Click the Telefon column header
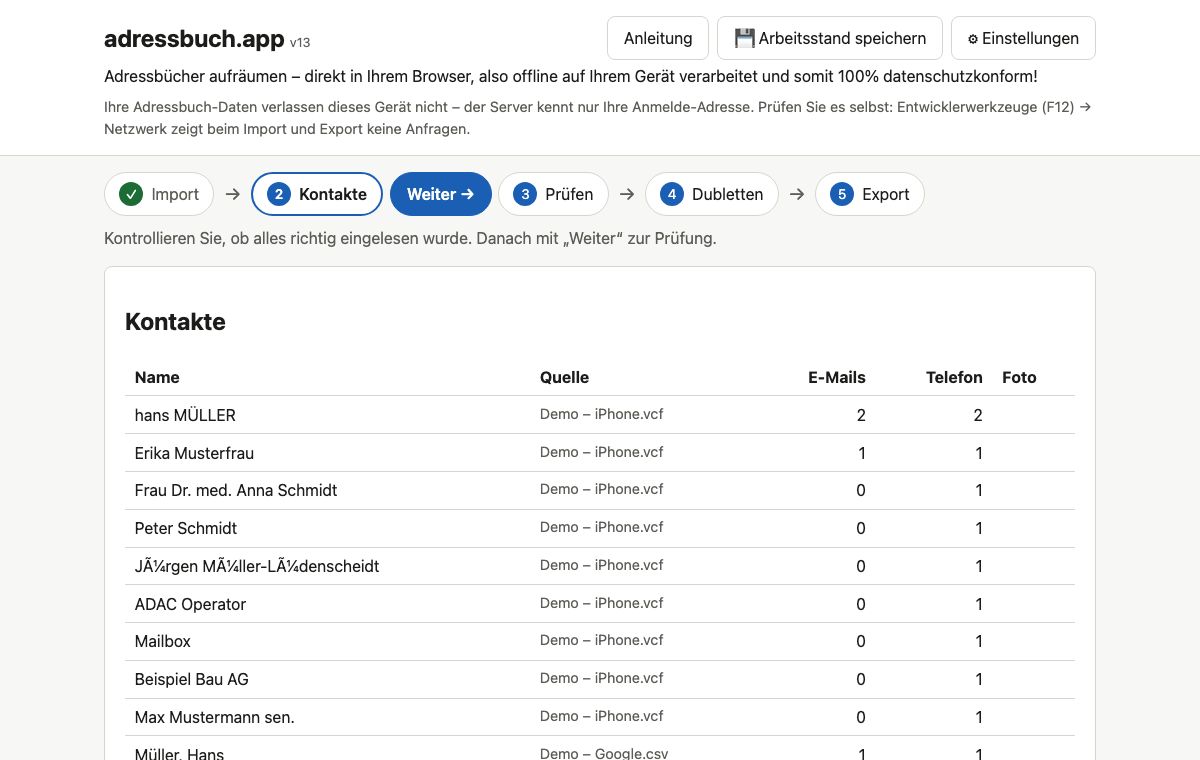Image resolution: width=1200 pixels, height=760 pixels. [x=954, y=377]
